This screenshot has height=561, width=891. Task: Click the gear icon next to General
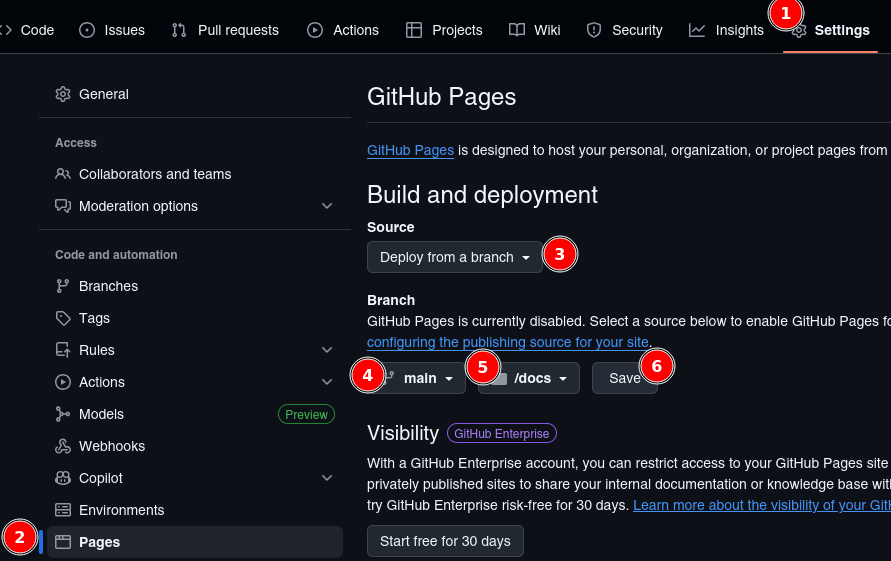click(x=63, y=94)
